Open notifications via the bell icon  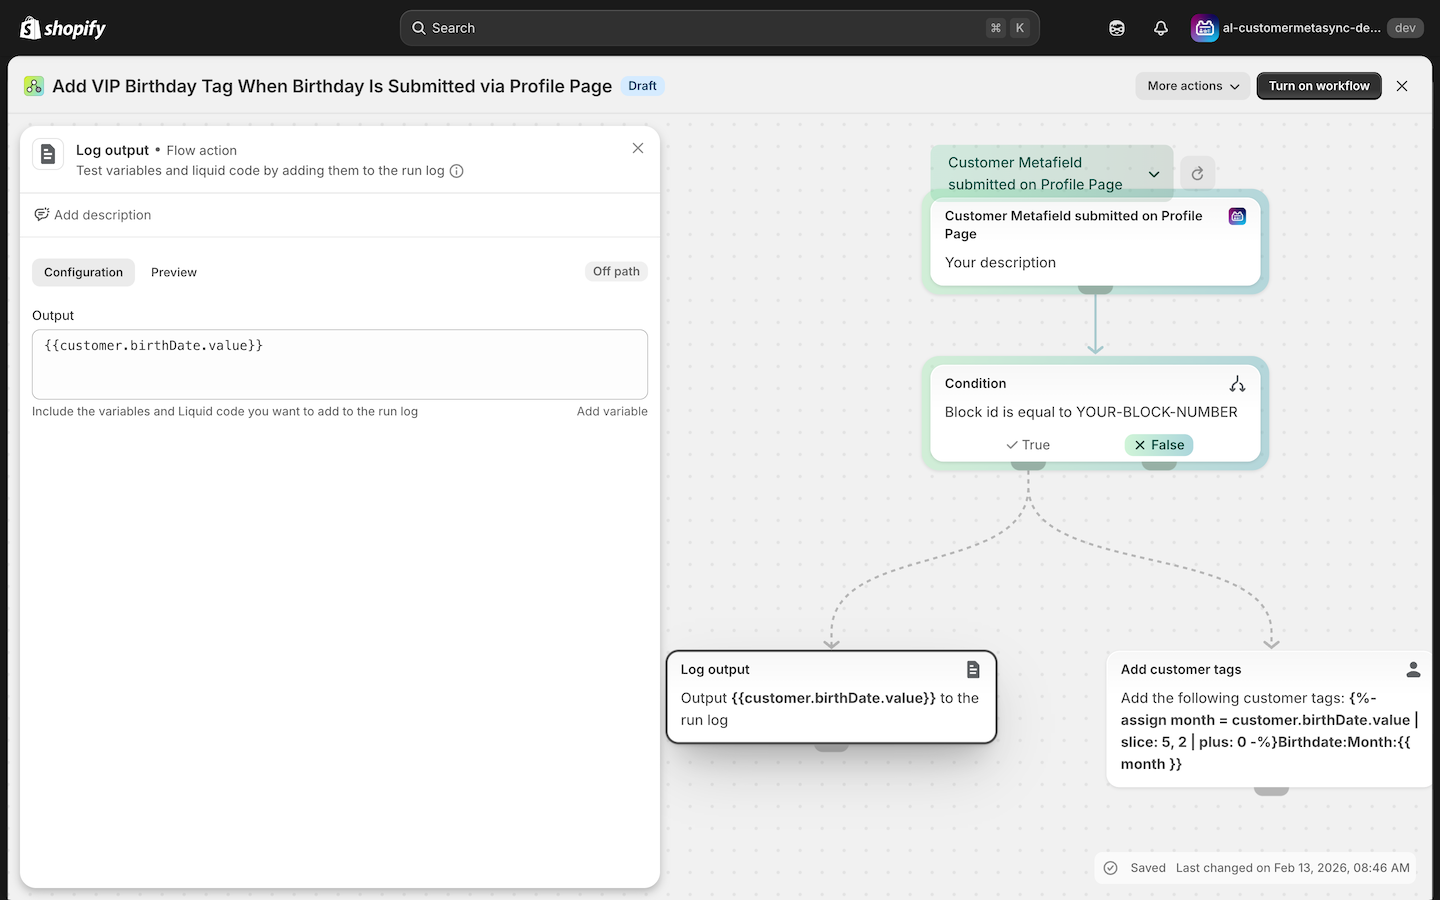coord(1160,28)
